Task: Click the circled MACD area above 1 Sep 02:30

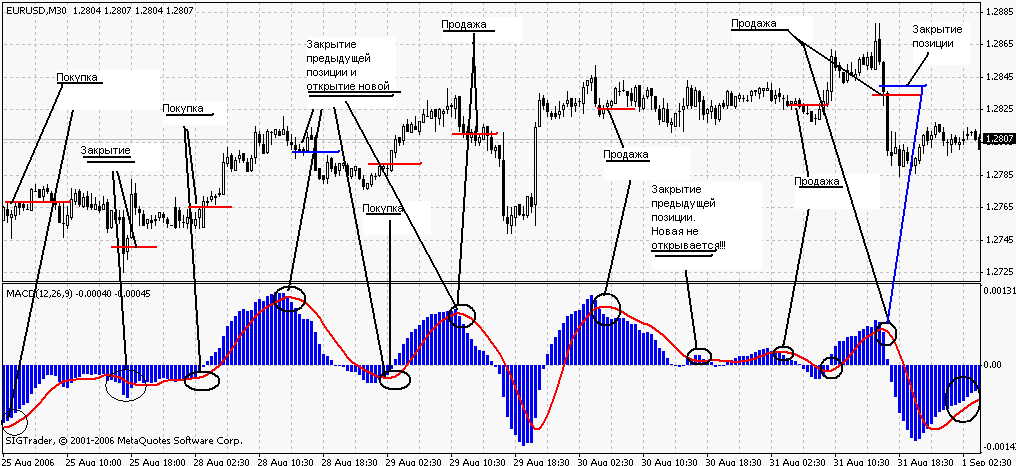Action: coord(965,398)
